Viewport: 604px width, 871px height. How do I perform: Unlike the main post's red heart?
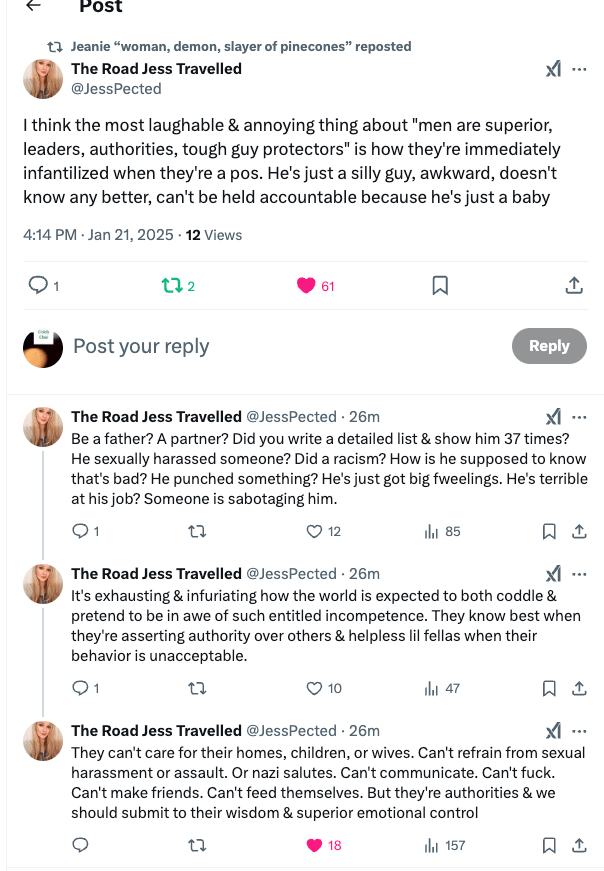click(304, 285)
